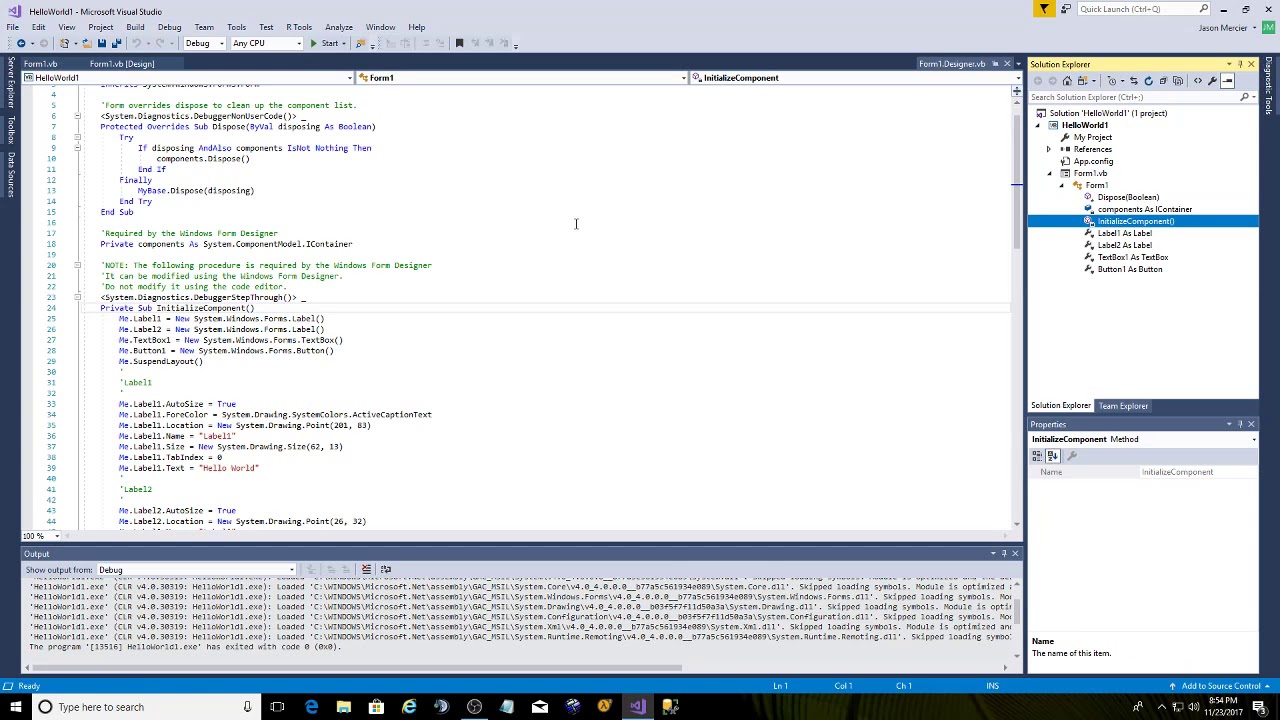
Task: Toggle Preview Selected Items in Solution Explorer
Action: pyautogui.click(x=1228, y=81)
